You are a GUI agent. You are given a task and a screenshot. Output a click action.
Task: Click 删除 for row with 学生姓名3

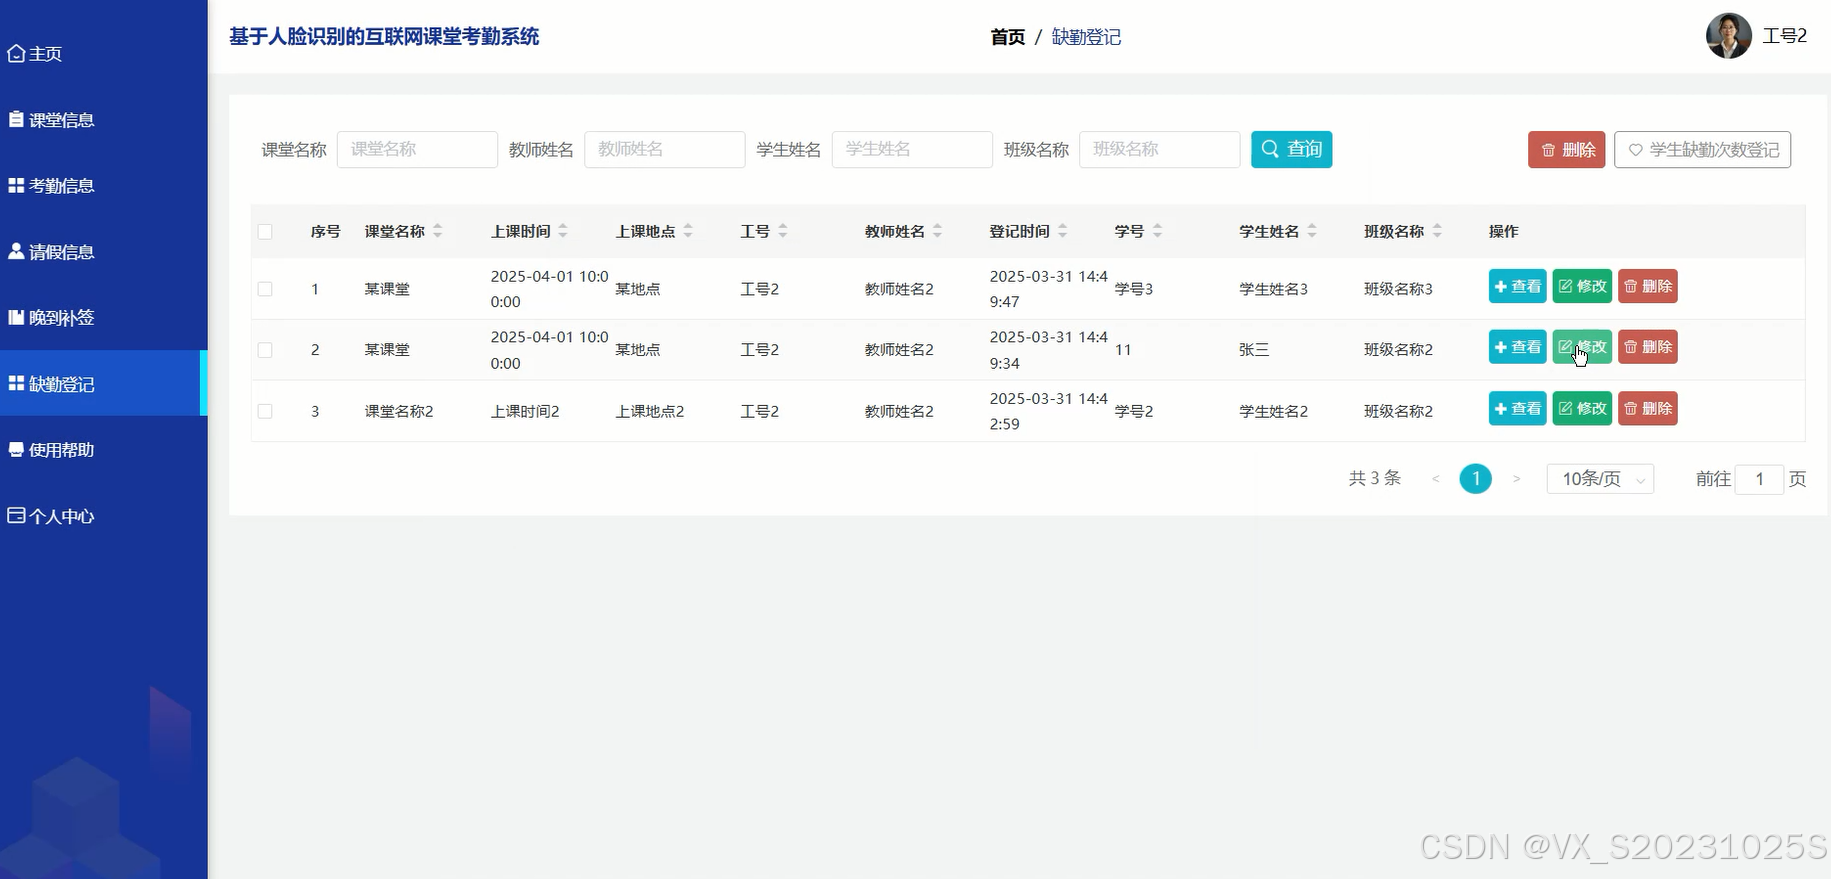[x=1647, y=287]
